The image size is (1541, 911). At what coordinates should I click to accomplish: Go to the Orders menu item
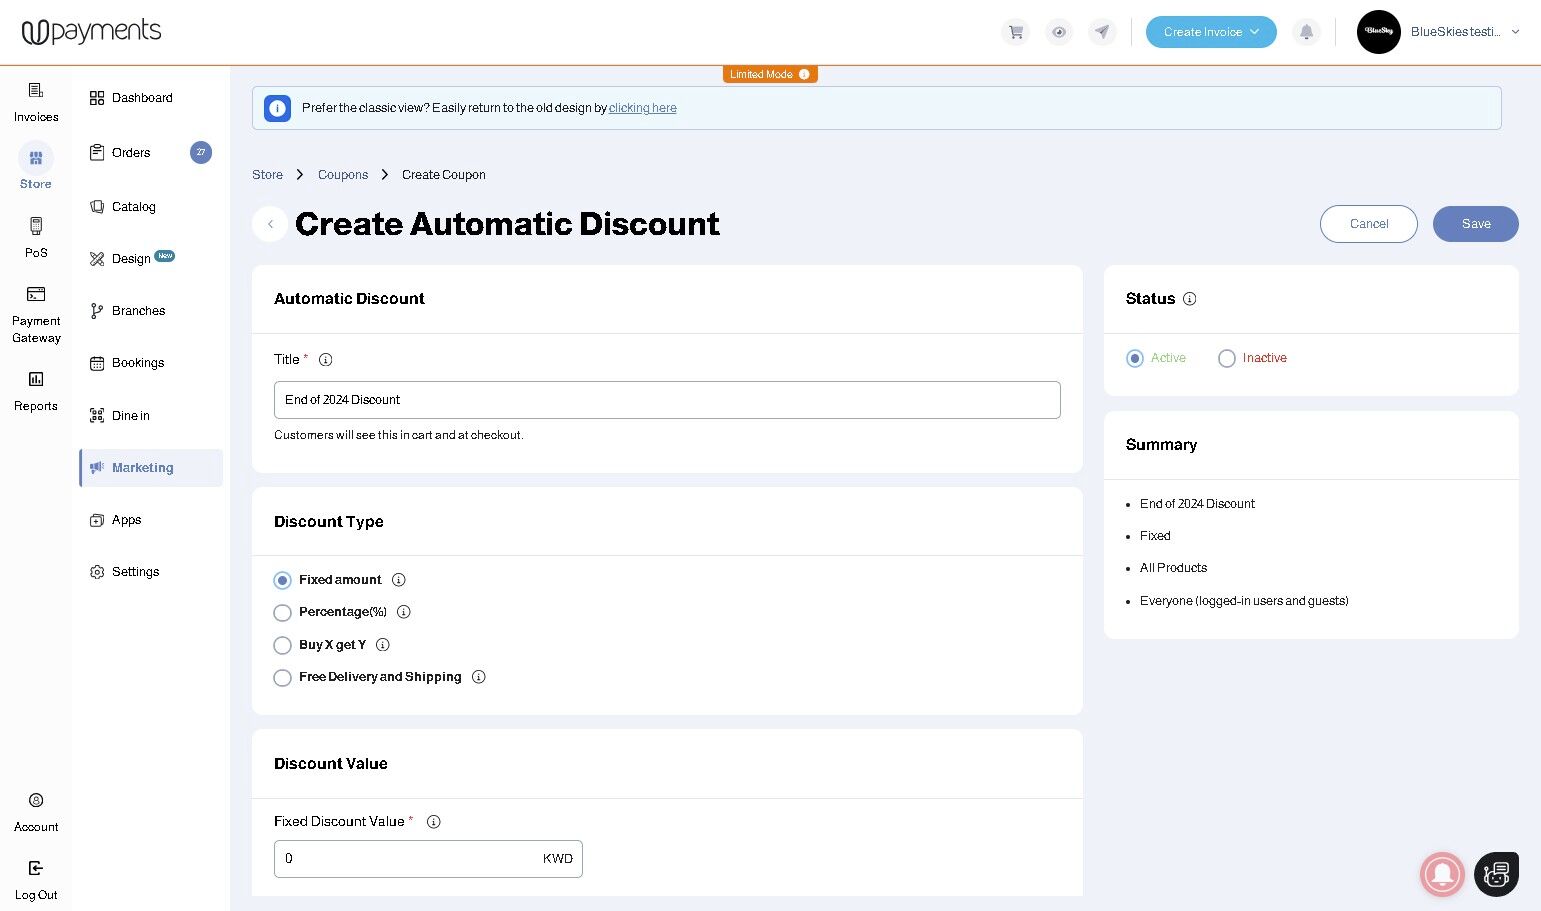point(131,153)
